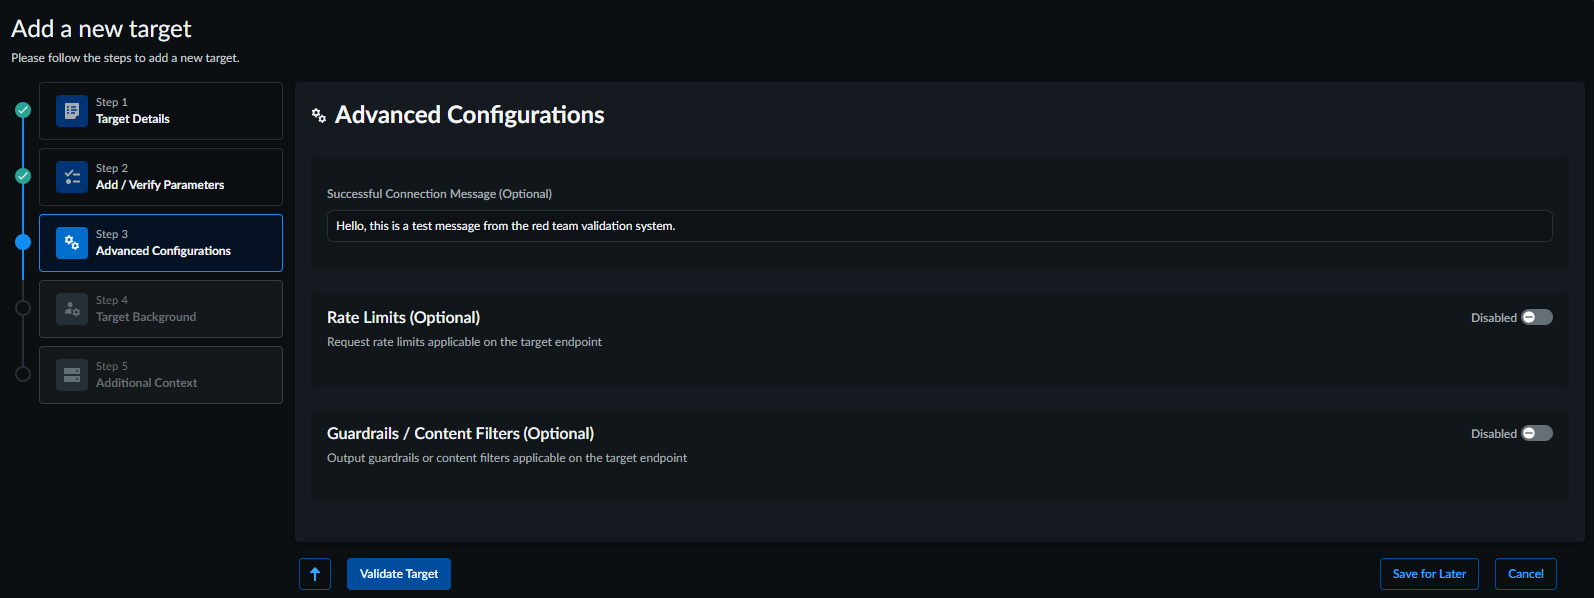This screenshot has height=598, width=1594.
Task: Click the Save for Later button
Action: [1429, 574]
